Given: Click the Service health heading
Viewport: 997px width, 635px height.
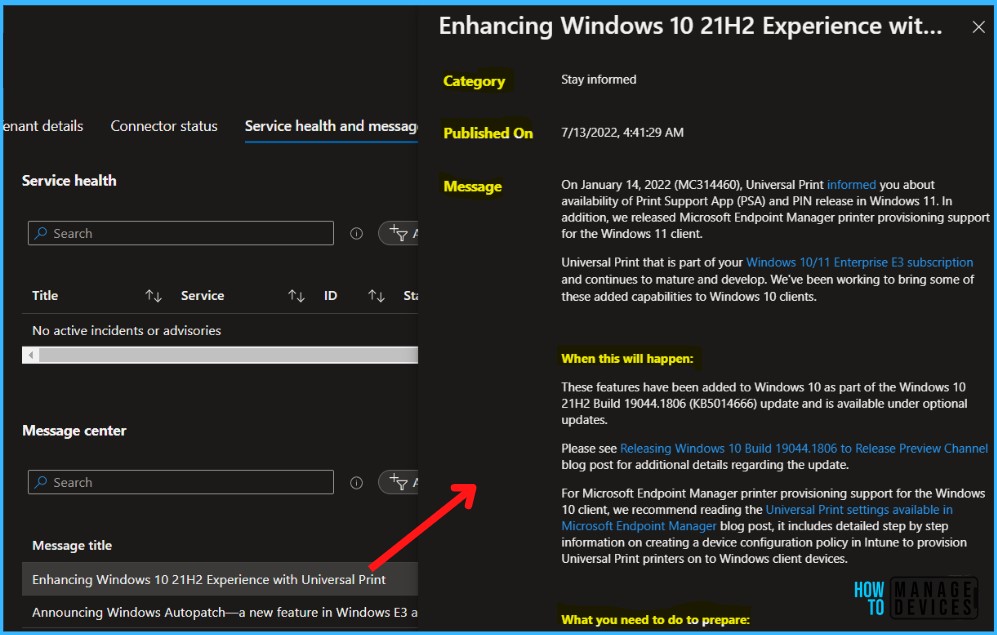Looking at the screenshot, I should (69, 181).
